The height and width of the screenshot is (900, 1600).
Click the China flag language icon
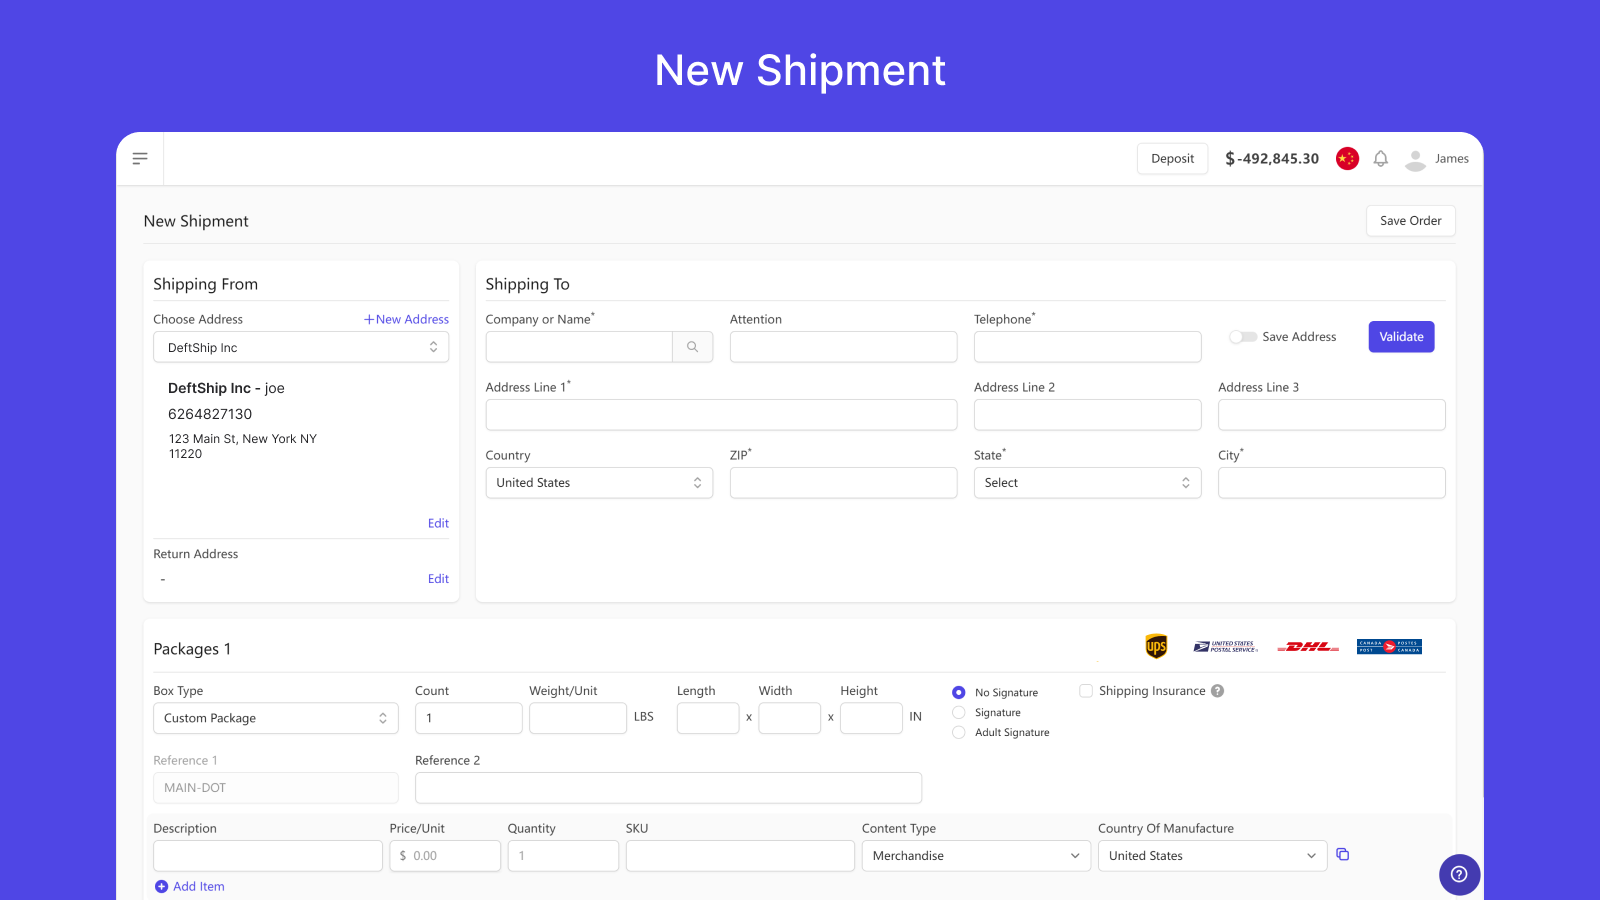click(x=1347, y=158)
